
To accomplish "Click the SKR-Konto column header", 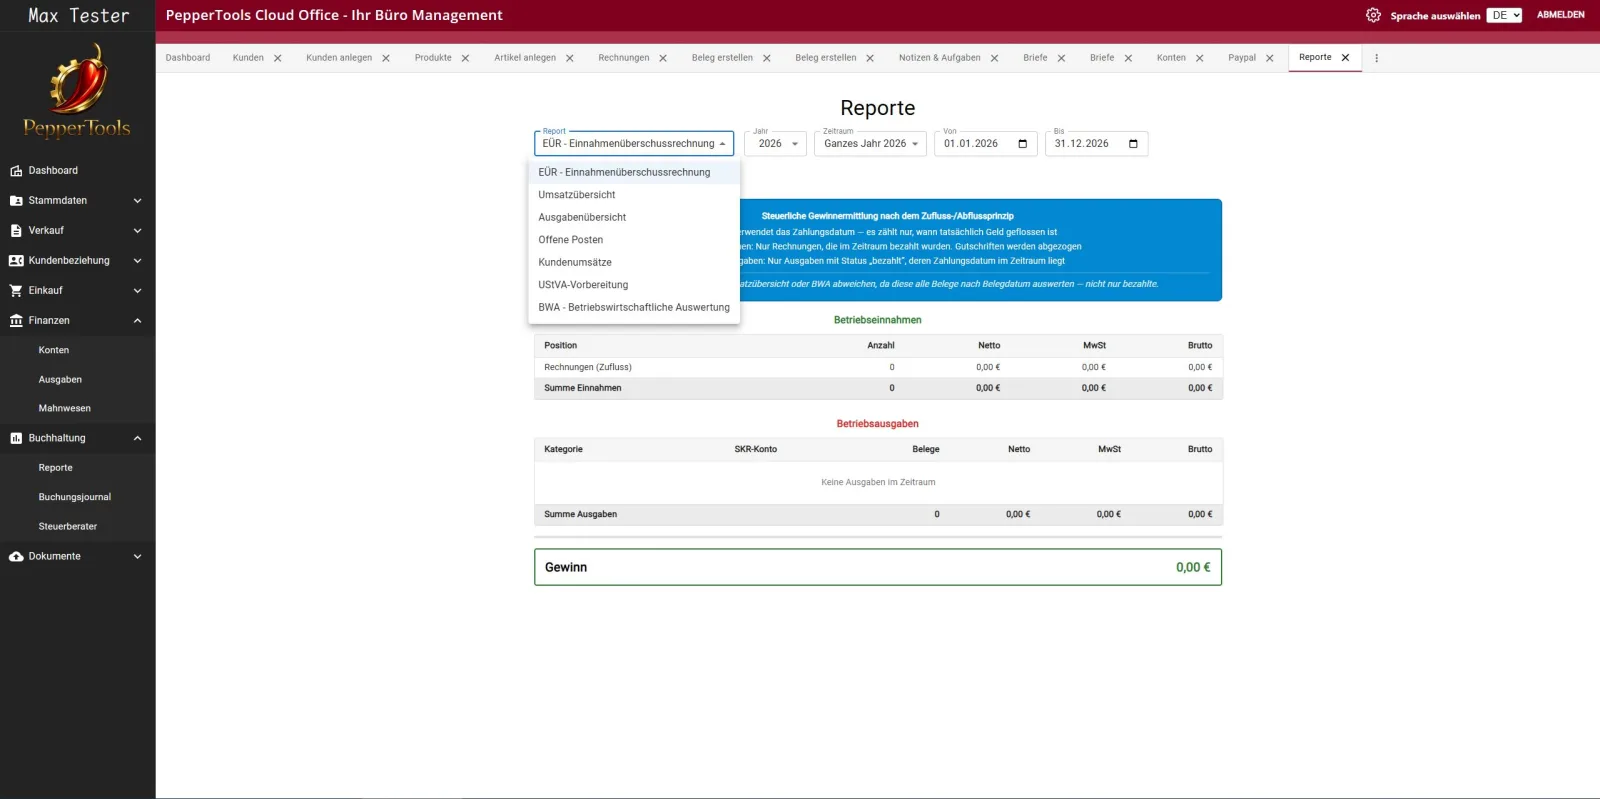I will coord(756,449).
